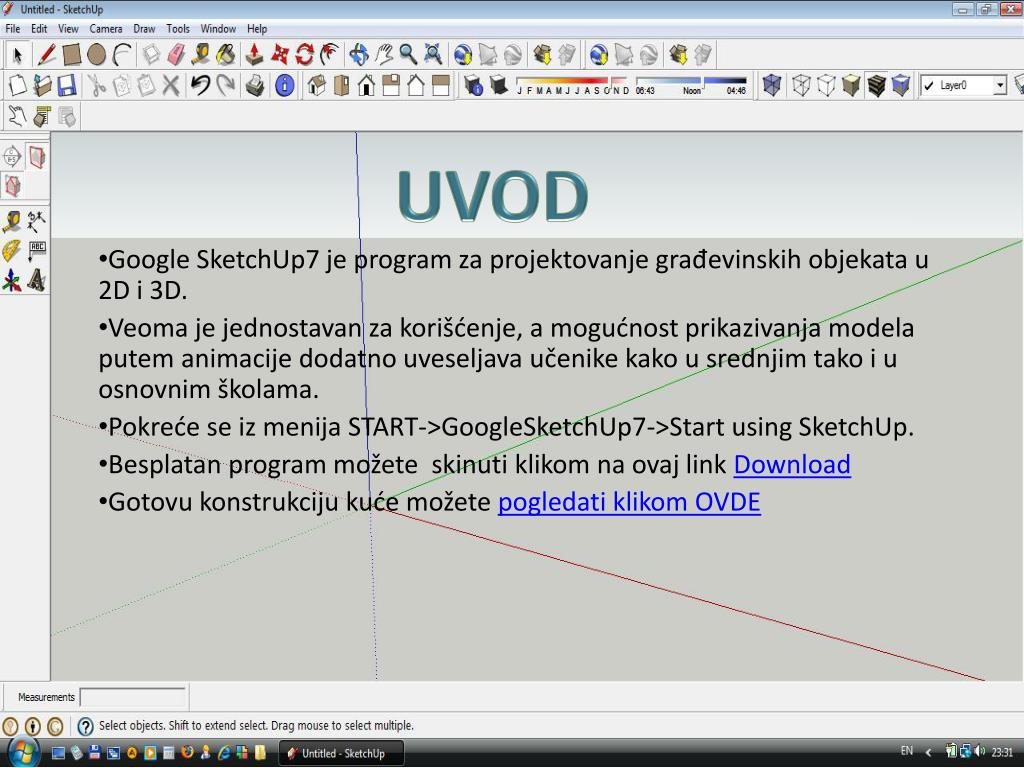The height and width of the screenshot is (768, 1024).
Task: Select the Text label ABC tool
Action: click(37, 251)
